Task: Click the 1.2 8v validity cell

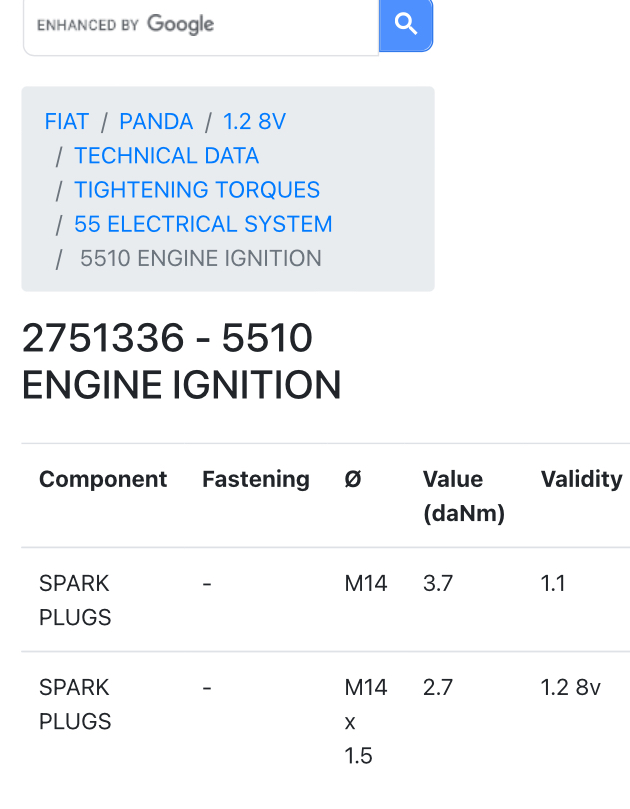Action: click(x=570, y=687)
